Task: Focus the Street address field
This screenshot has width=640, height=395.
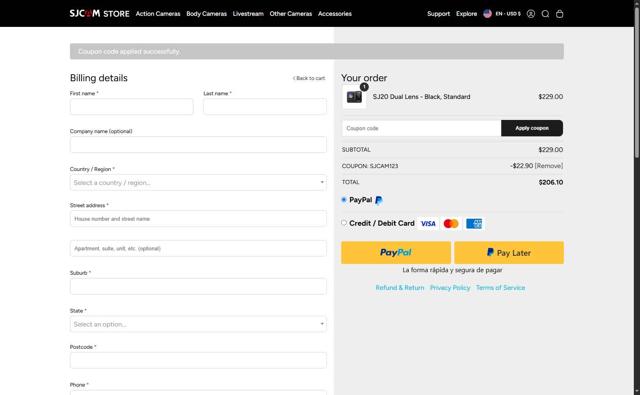Action: pyautogui.click(x=198, y=219)
